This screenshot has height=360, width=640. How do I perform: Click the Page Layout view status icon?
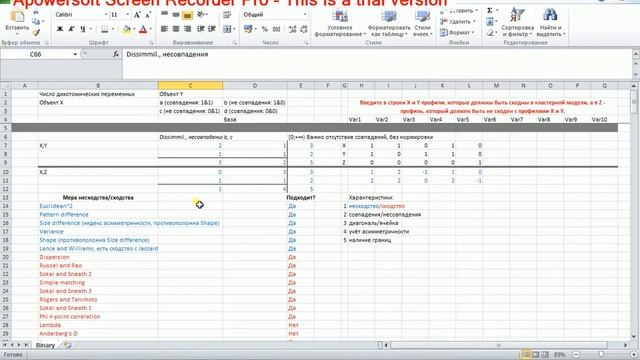[x=536, y=355]
